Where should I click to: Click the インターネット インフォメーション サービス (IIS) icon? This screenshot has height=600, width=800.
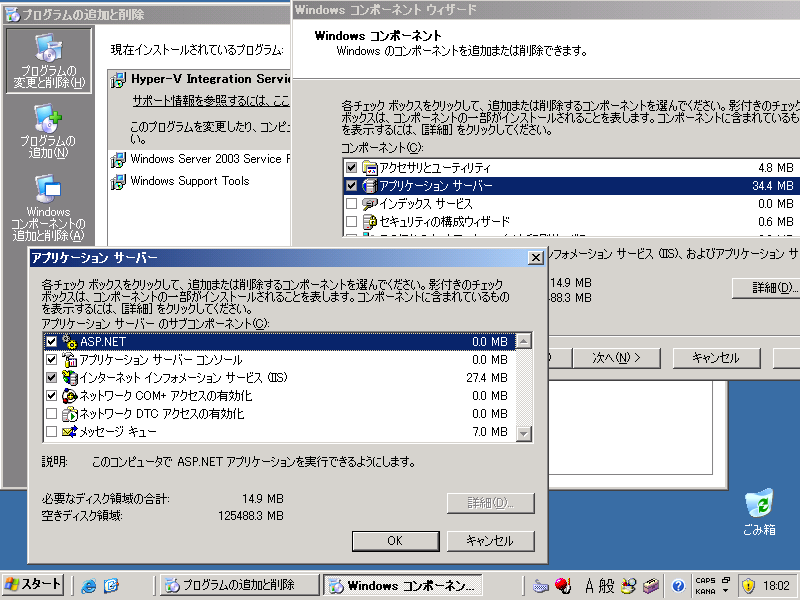(69, 378)
